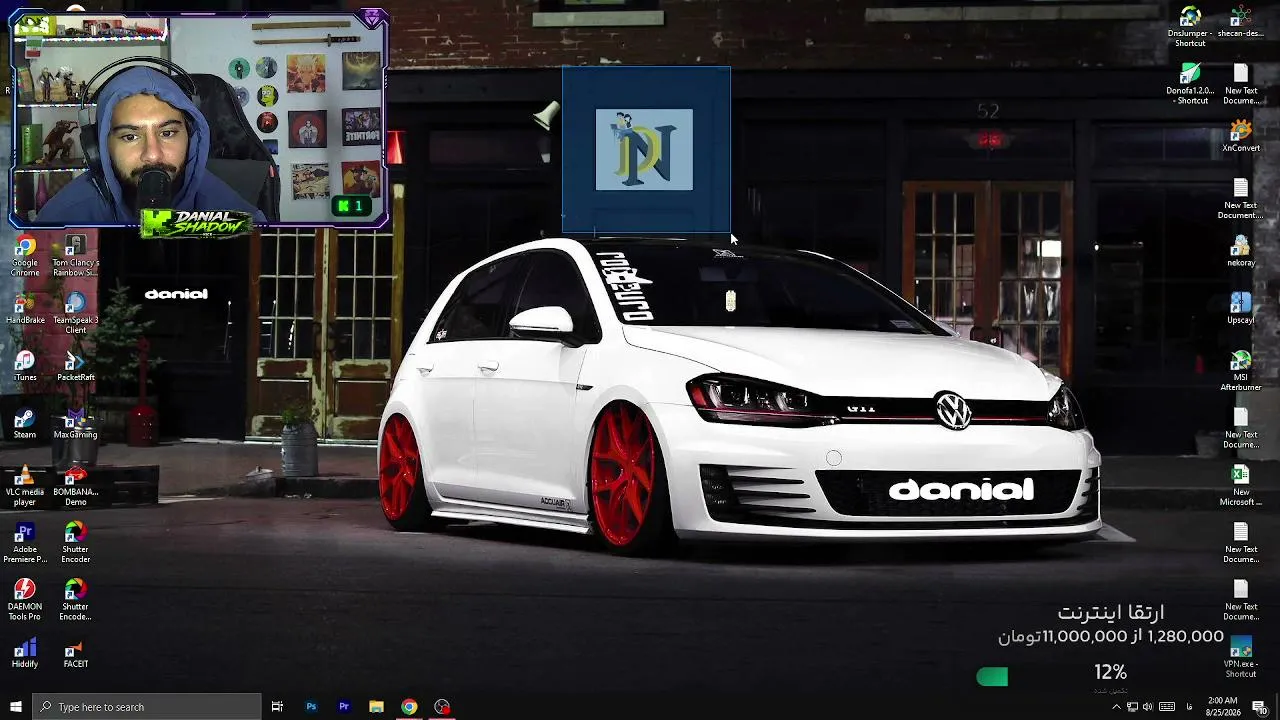Select the VPN.exe shortcut on the desktop
Viewport: 1280px width, 720px height.
tap(1241, 657)
